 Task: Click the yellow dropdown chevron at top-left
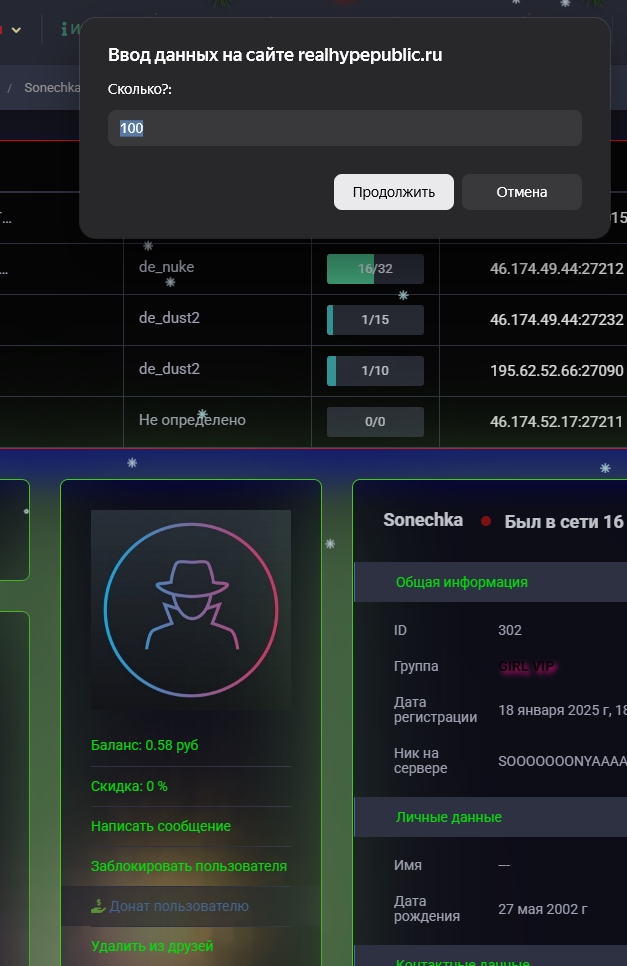tap(16, 30)
